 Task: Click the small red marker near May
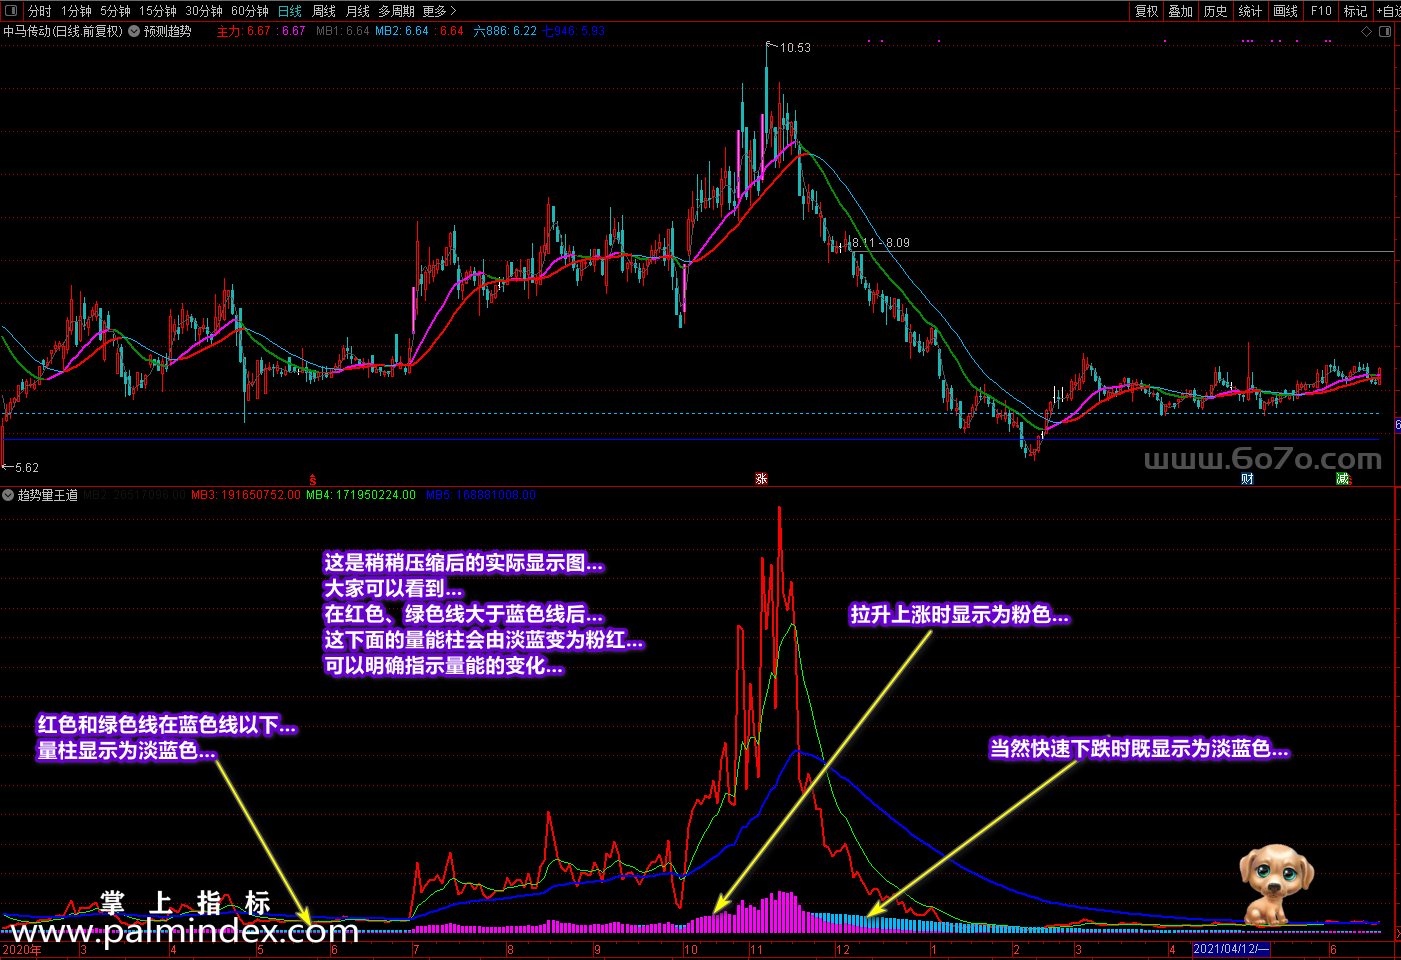pyautogui.click(x=312, y=480)
